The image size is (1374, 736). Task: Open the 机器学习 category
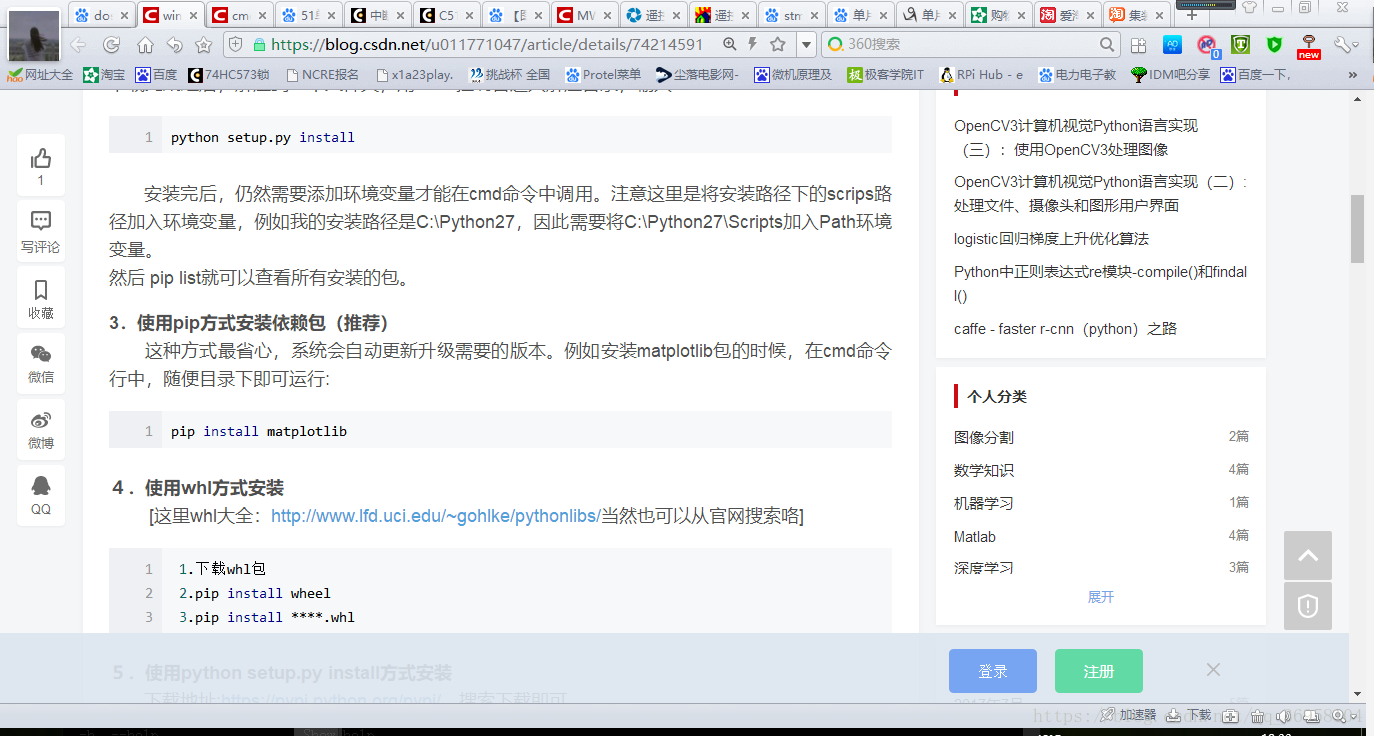(x=984, y=503)
